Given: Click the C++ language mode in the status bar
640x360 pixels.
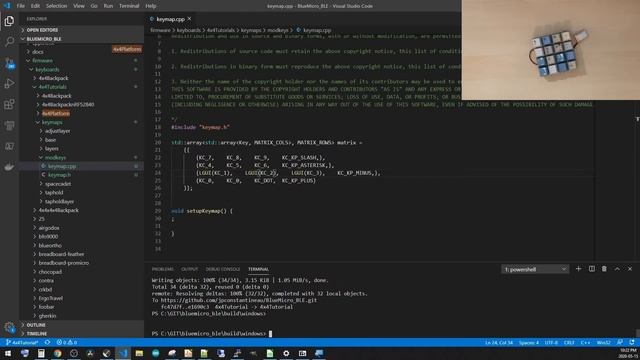Looking at the screenshot, I should [585, 342].
